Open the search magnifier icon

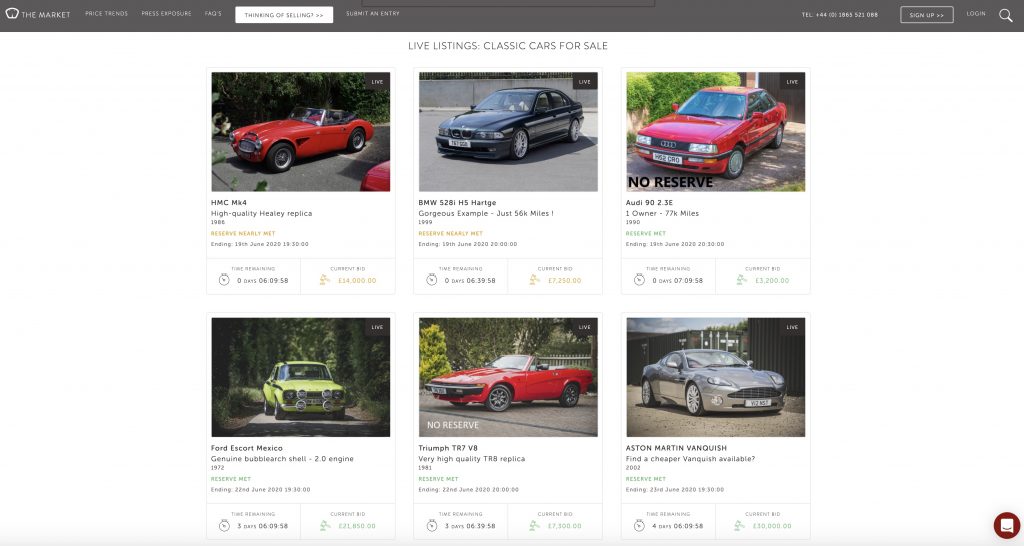tap(1006, 15)
